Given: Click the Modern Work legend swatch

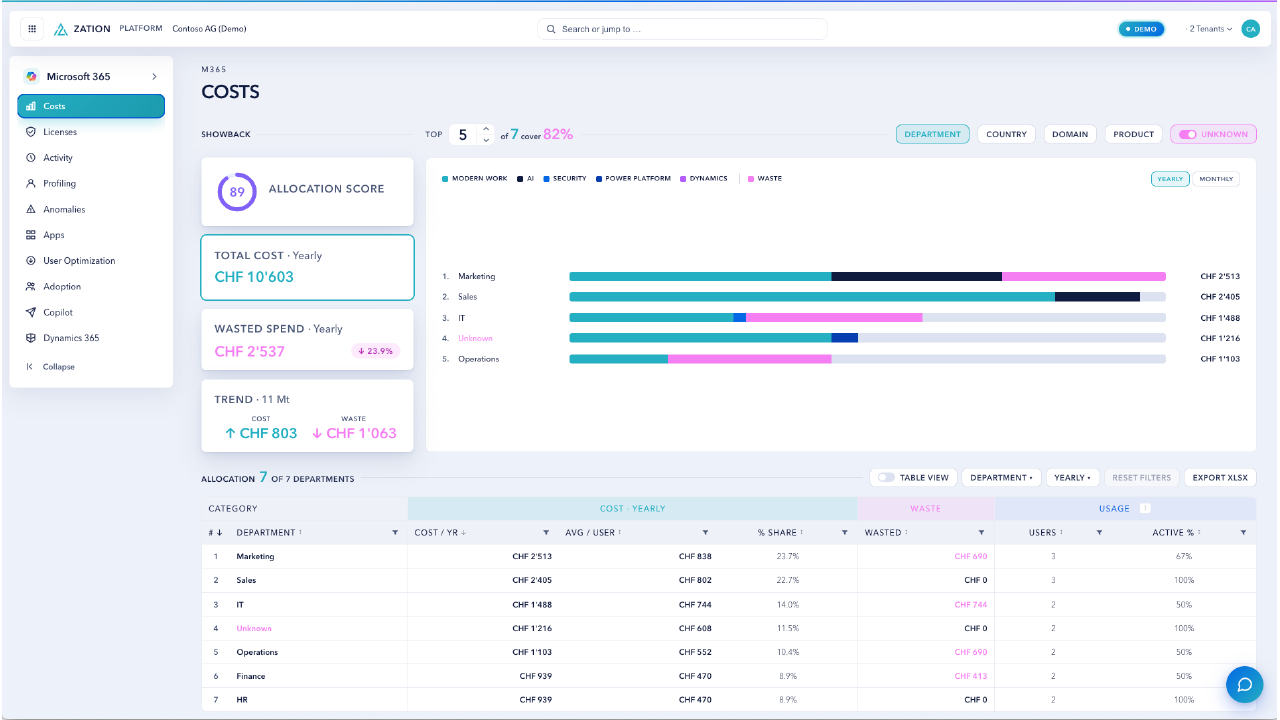Looking at the screenshot, I should 445,179.
